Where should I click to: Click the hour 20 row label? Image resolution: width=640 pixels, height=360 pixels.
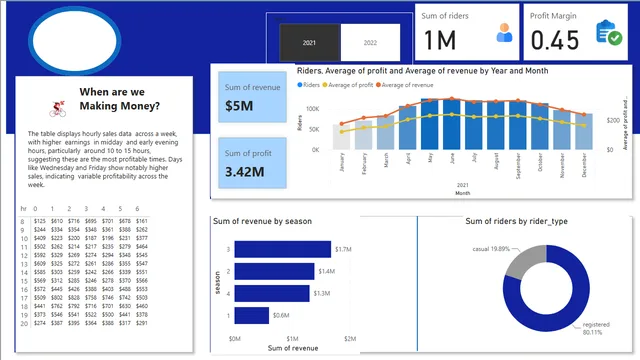24,324
